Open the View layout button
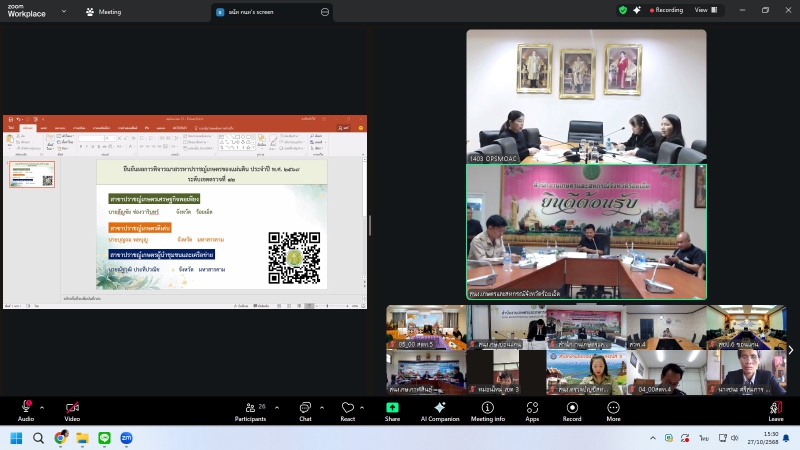 tap(703, 10)
